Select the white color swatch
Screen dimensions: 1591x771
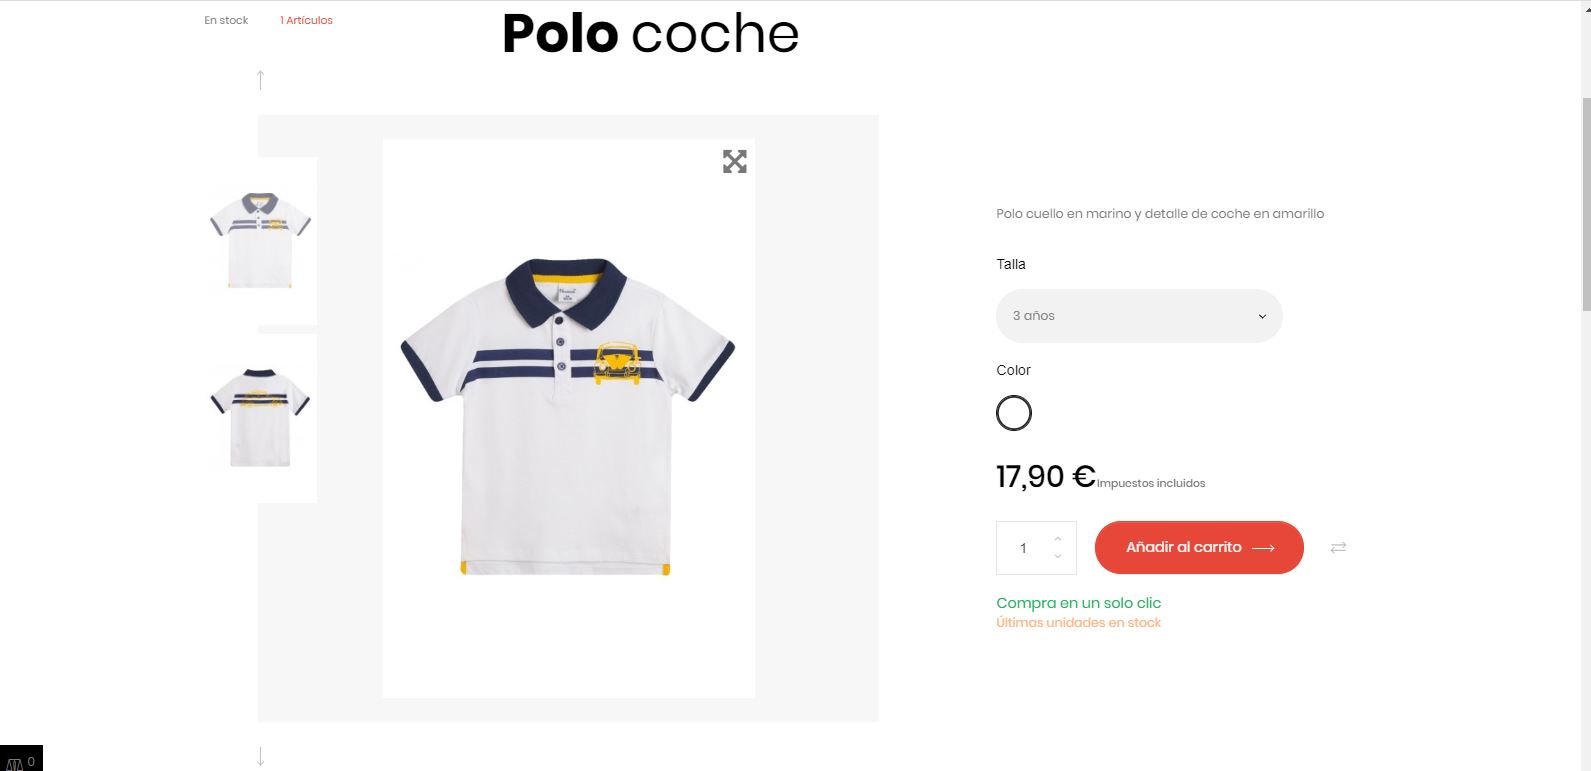point(1013,413)
